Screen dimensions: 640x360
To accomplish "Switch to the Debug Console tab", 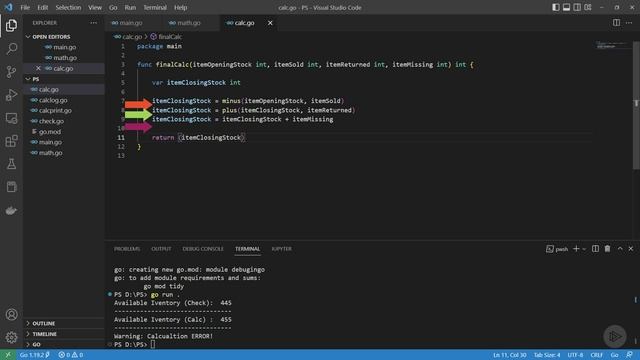I will (x=203, y=249).
